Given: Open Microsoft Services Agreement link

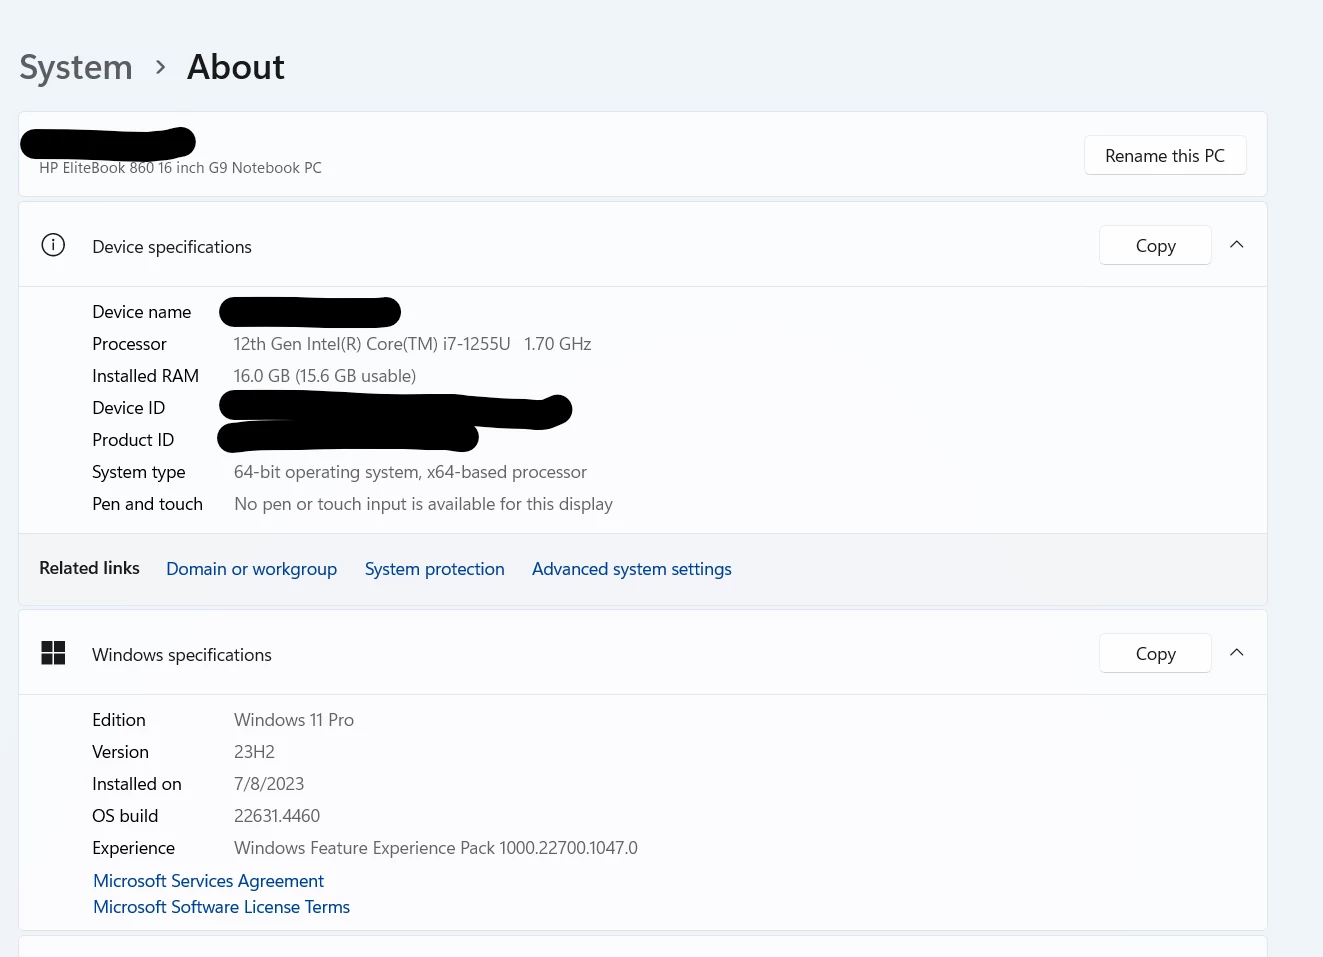Looking at the screenshot, I should click(208, 881).
